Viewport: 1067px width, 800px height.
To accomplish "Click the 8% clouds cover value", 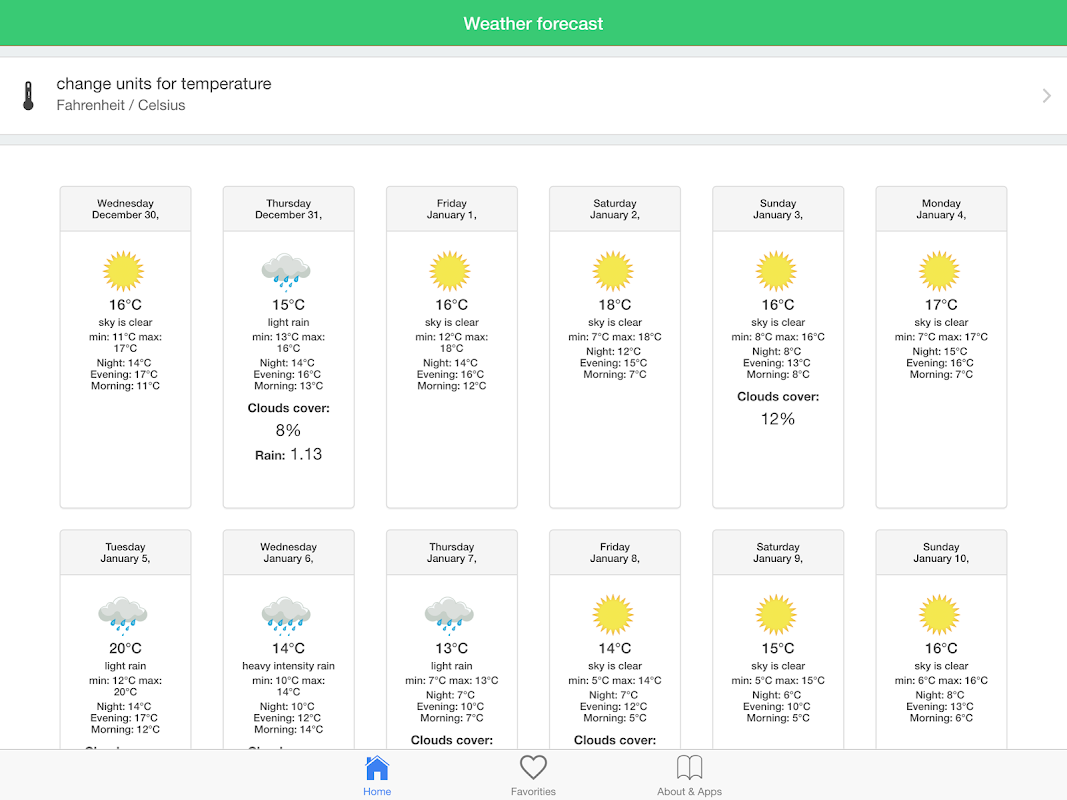I will [x=288, y=431].
